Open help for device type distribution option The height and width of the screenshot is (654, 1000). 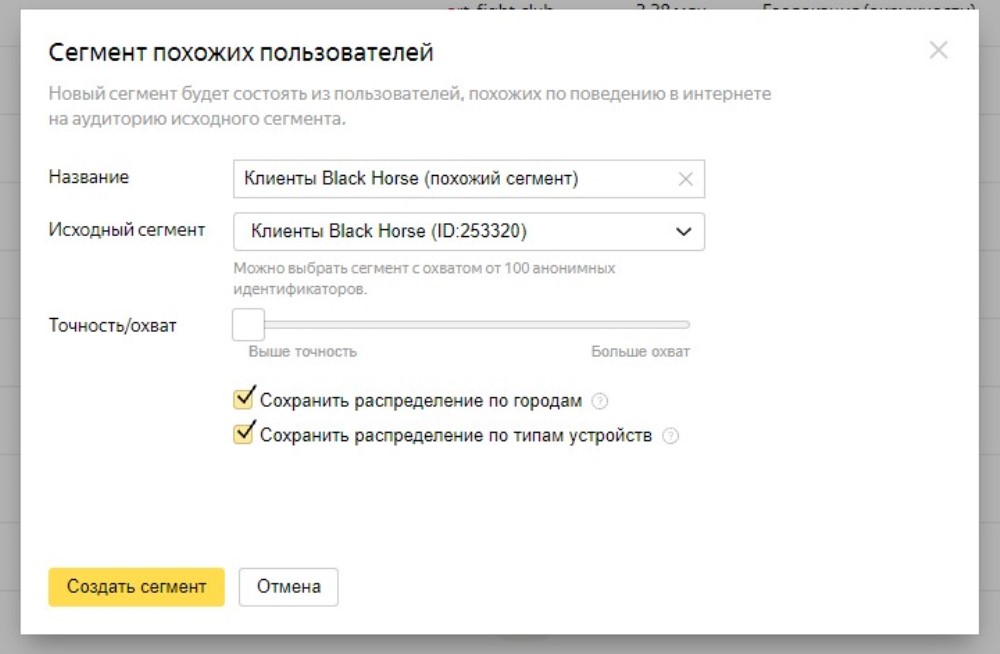coord(670,437)
